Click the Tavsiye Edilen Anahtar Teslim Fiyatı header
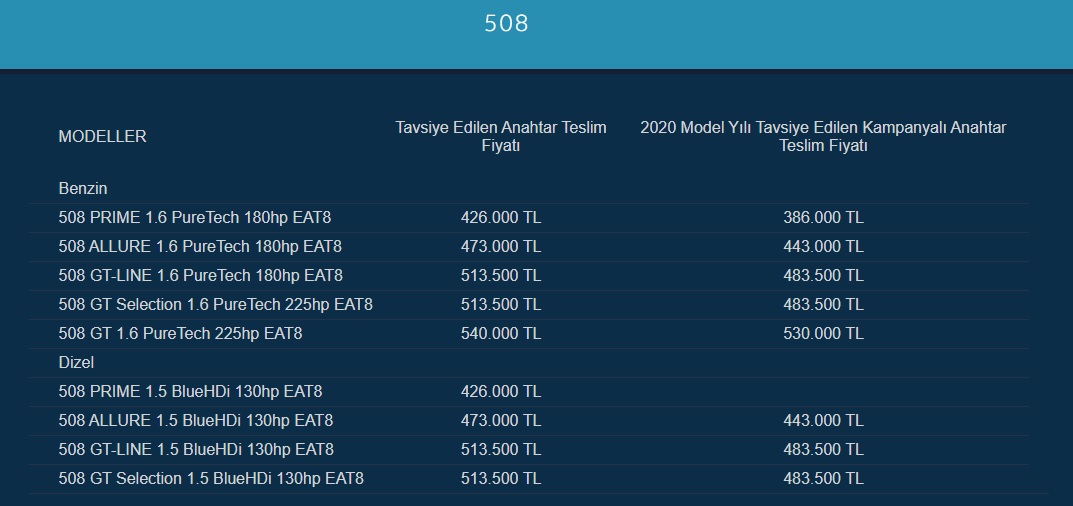 pos(501,136)
